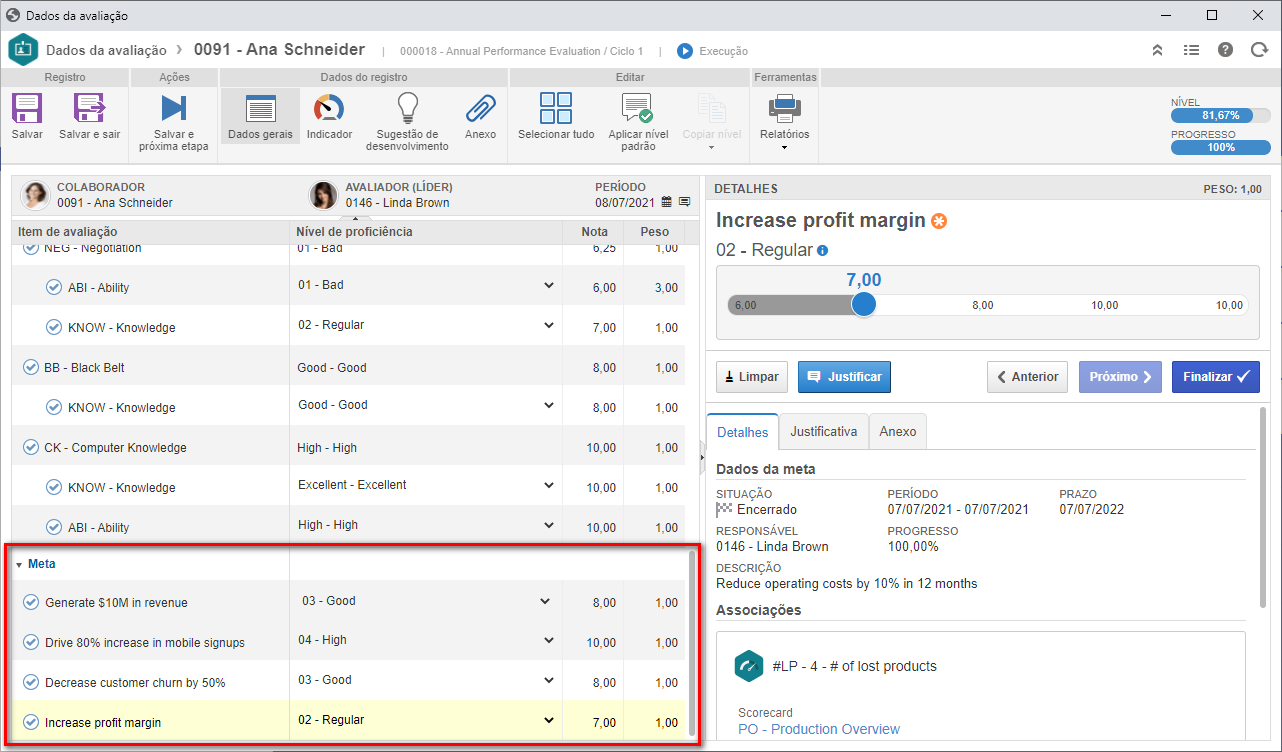
Task: Click the comment icon beside período date
Action: [x=684, y=202]
